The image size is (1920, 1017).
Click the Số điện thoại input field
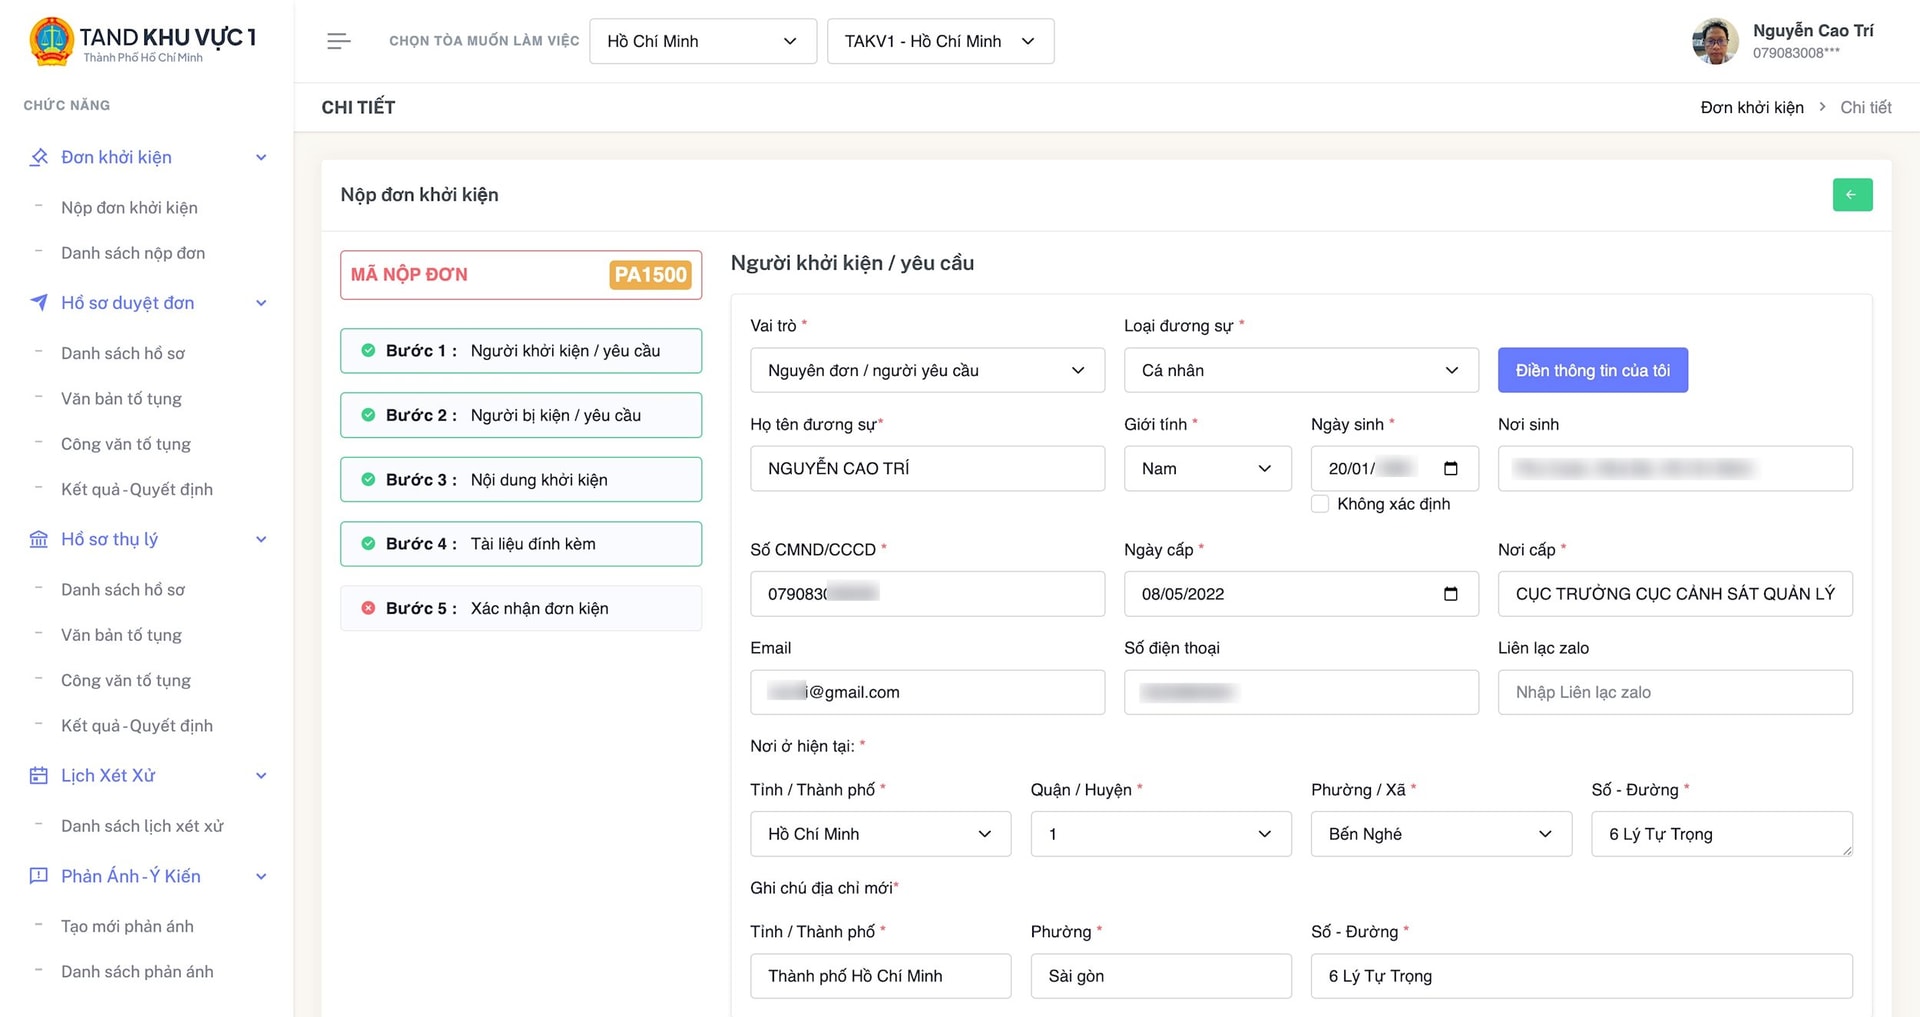[x=1301, y=692]
